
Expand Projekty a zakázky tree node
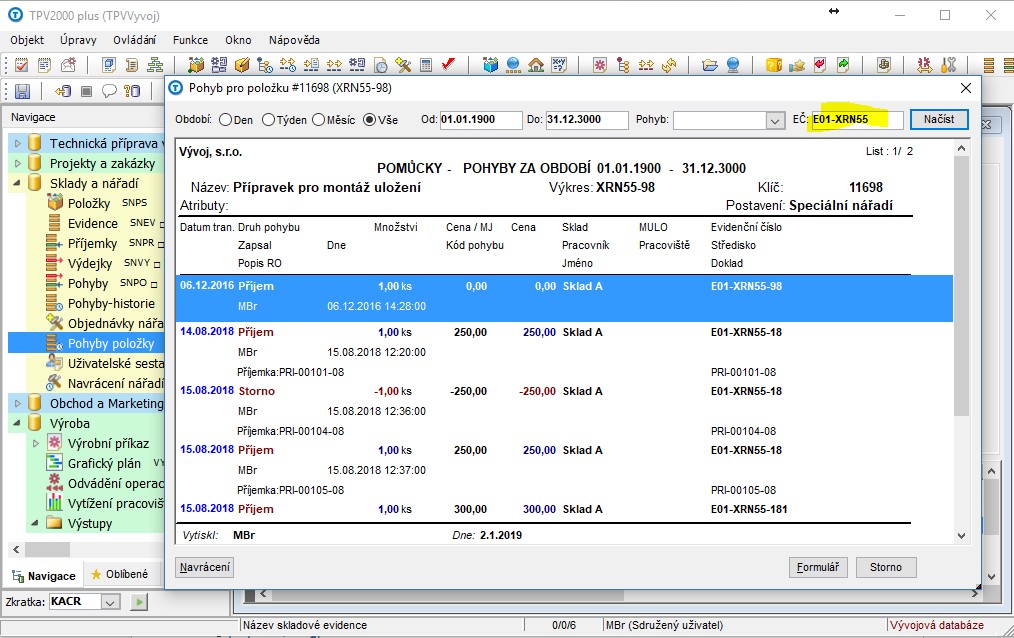tap(17, 164)
